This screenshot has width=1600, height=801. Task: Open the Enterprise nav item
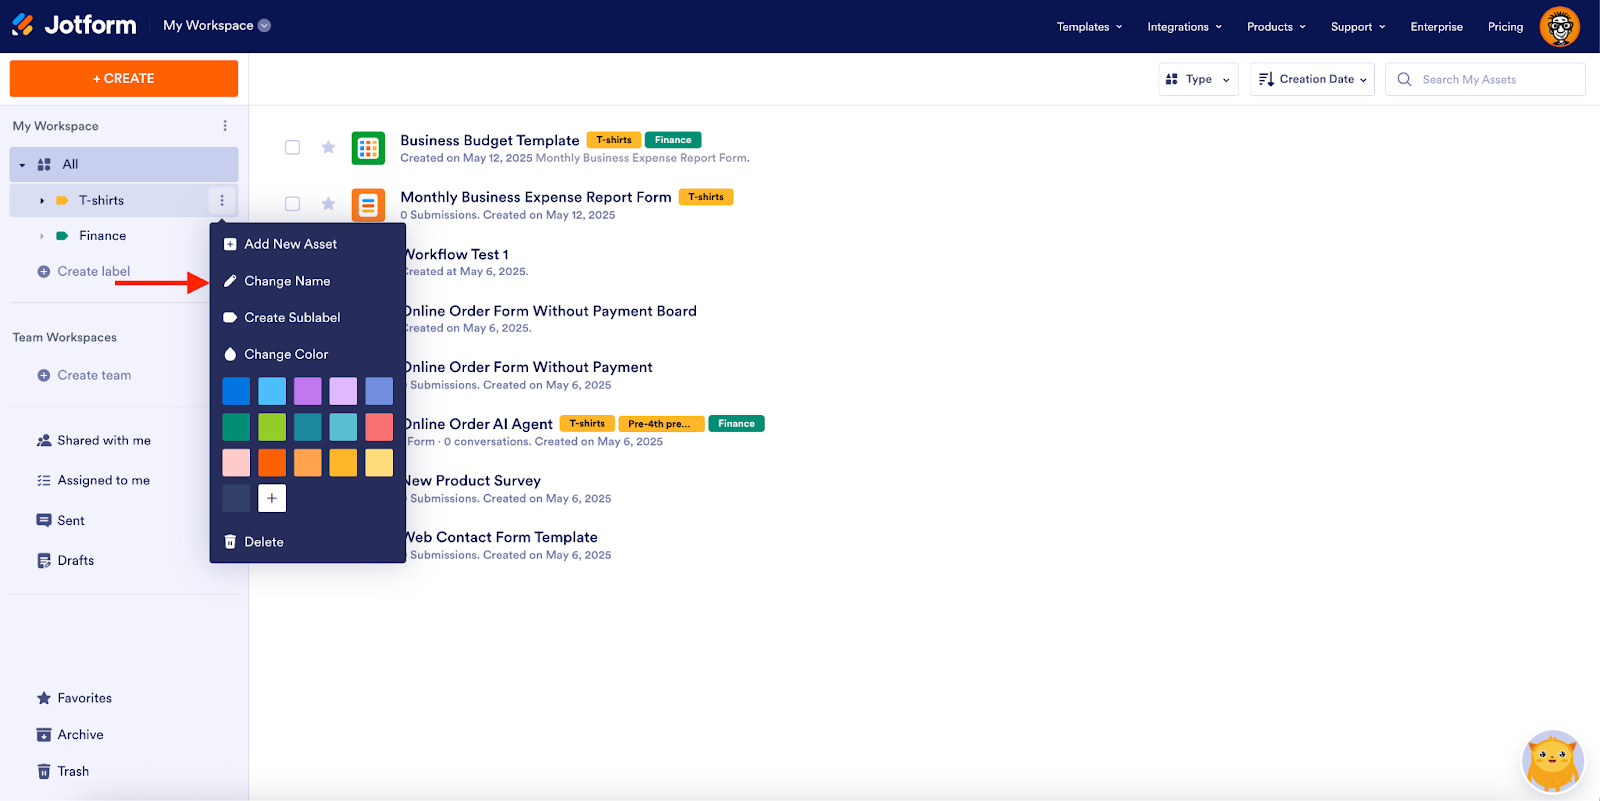click(x=1436, y=27)
